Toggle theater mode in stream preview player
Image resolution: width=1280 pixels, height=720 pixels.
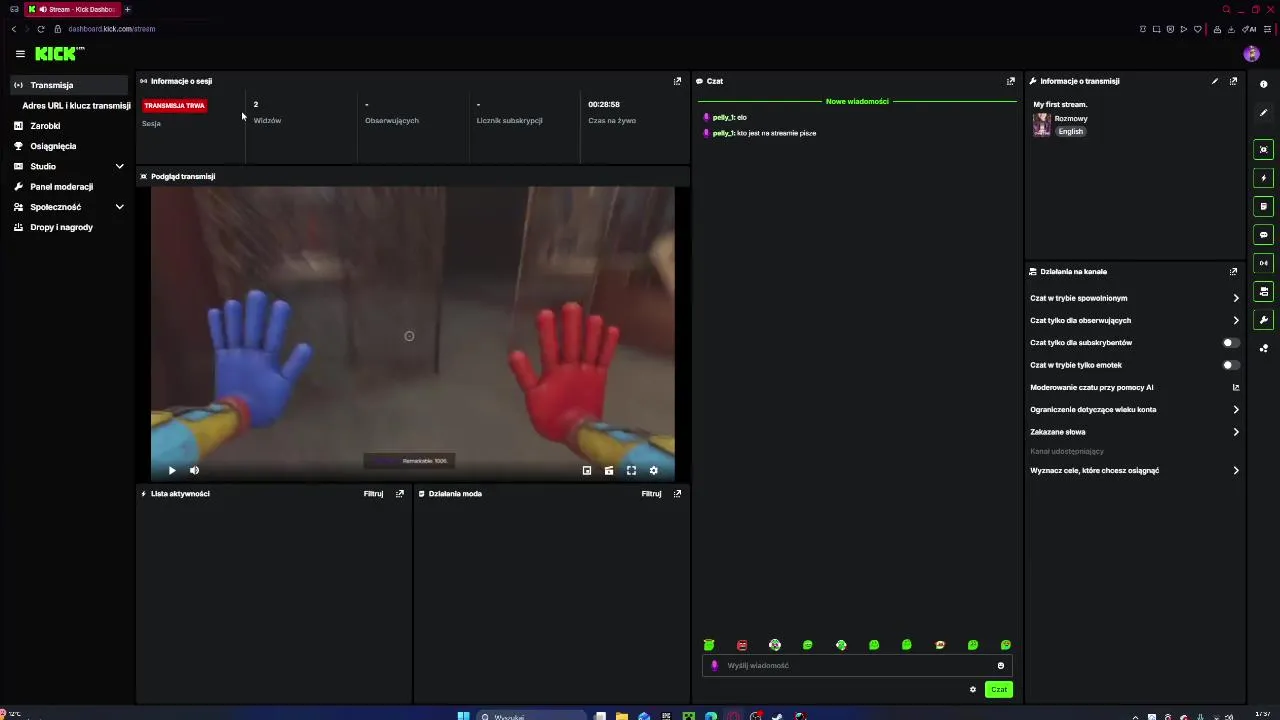609,470
